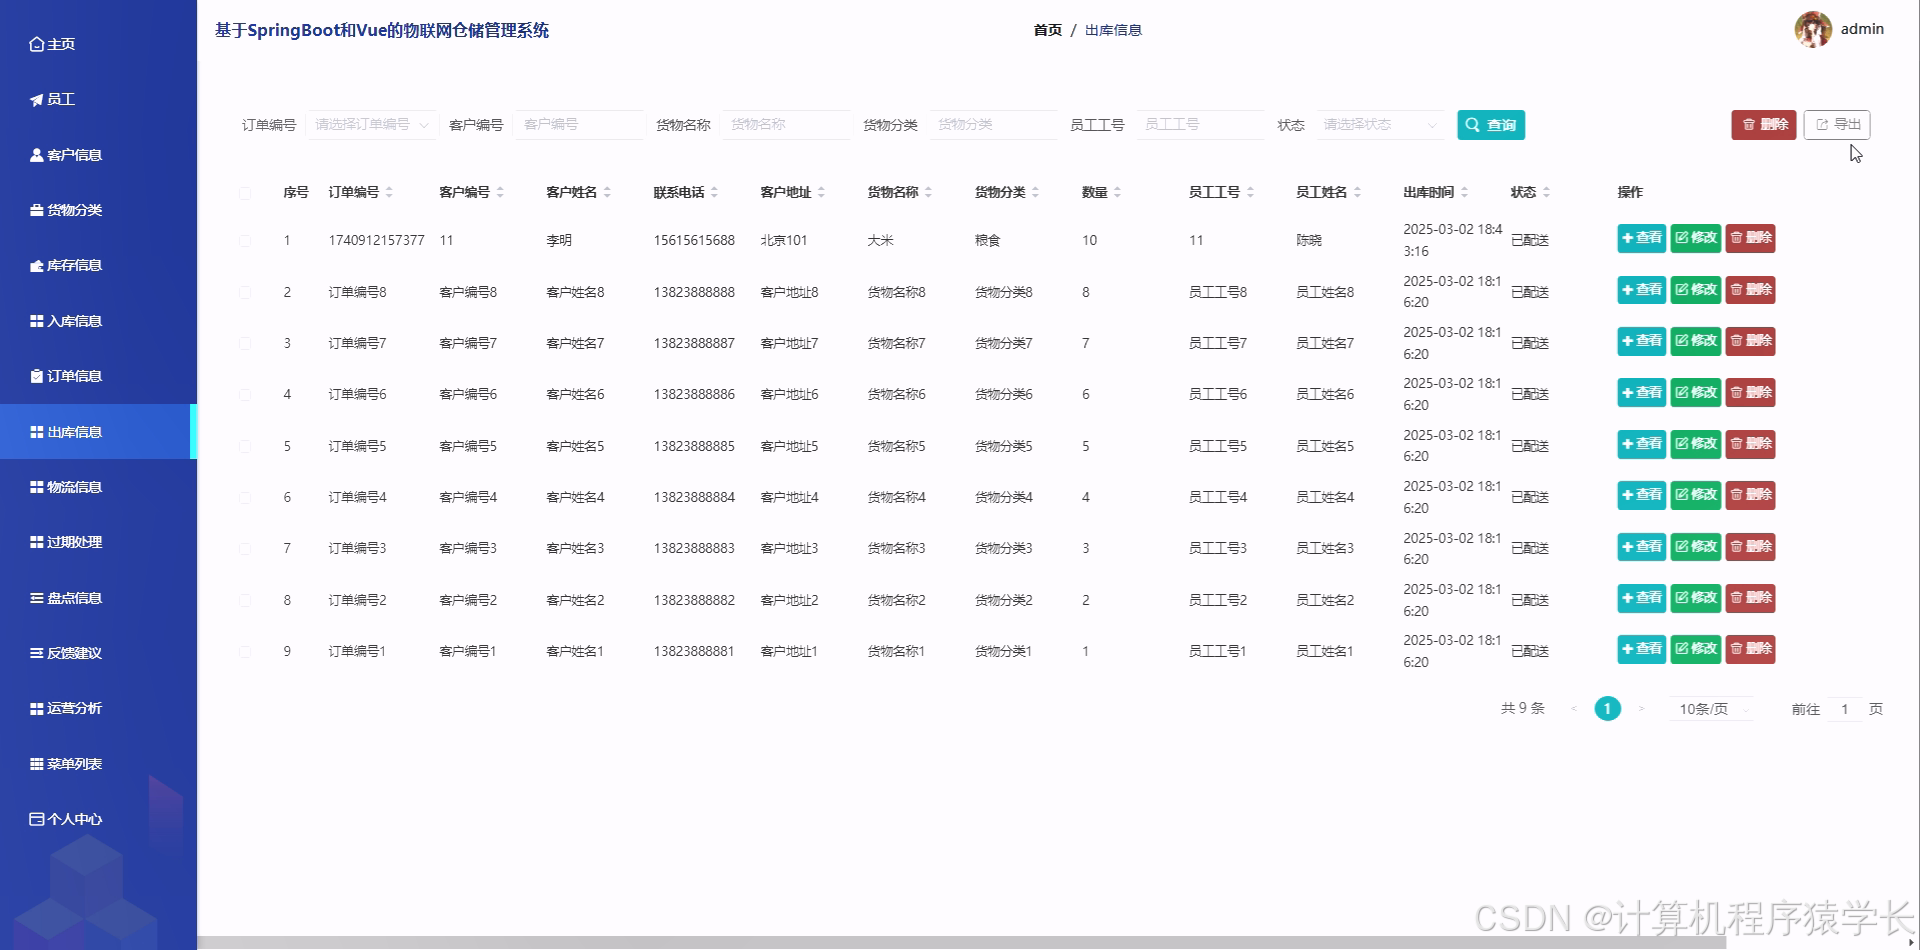Toggle the select-all checkbox in table header

pyautogui.click(x=245, y=192)
